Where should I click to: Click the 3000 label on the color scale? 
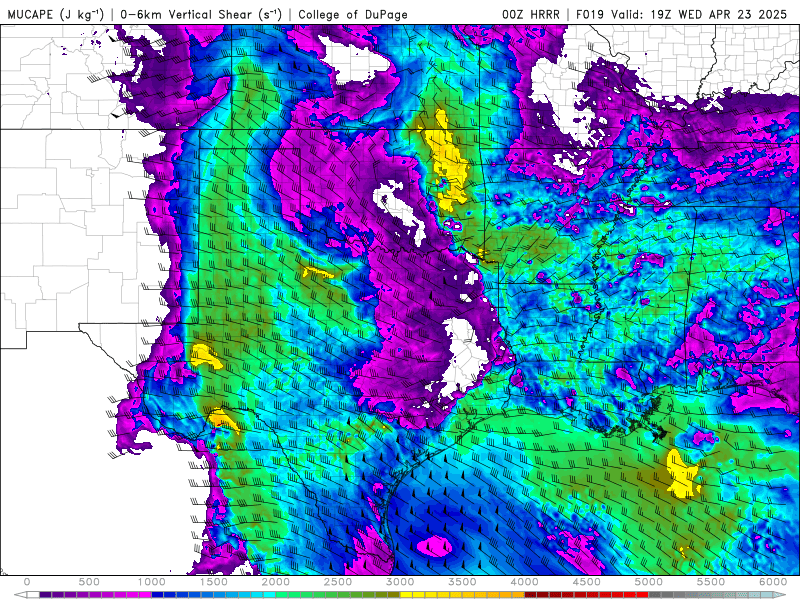click(x=401, y=582)
